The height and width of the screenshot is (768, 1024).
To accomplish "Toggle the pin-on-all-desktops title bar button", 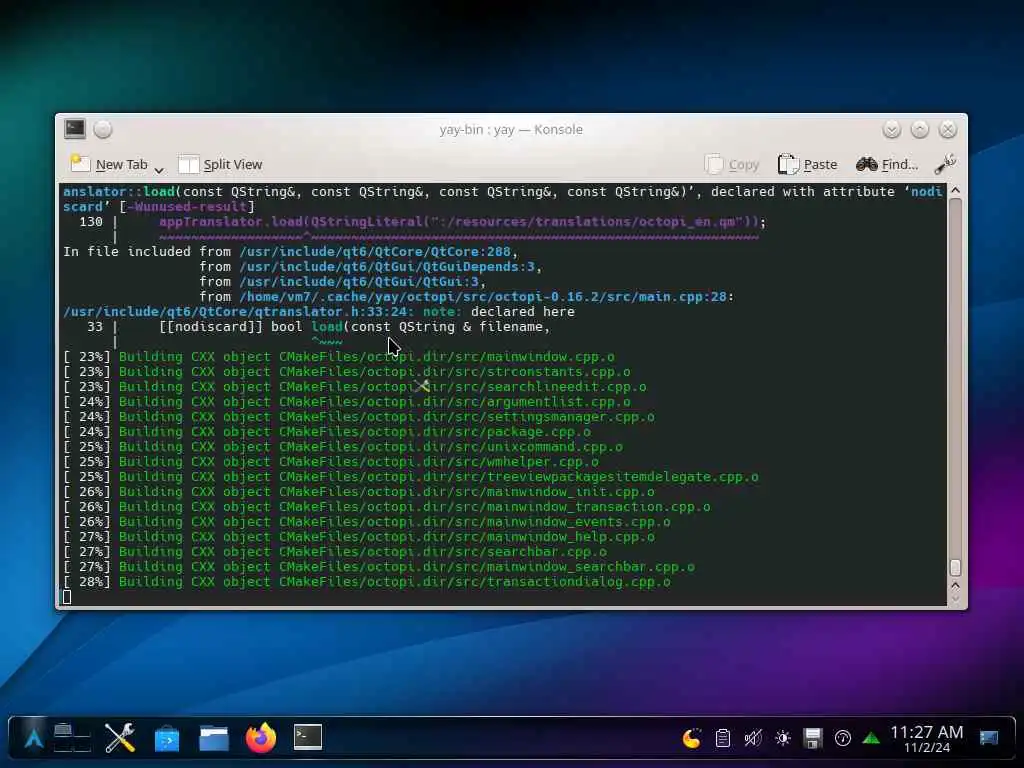I will click(x=103, y=129).
